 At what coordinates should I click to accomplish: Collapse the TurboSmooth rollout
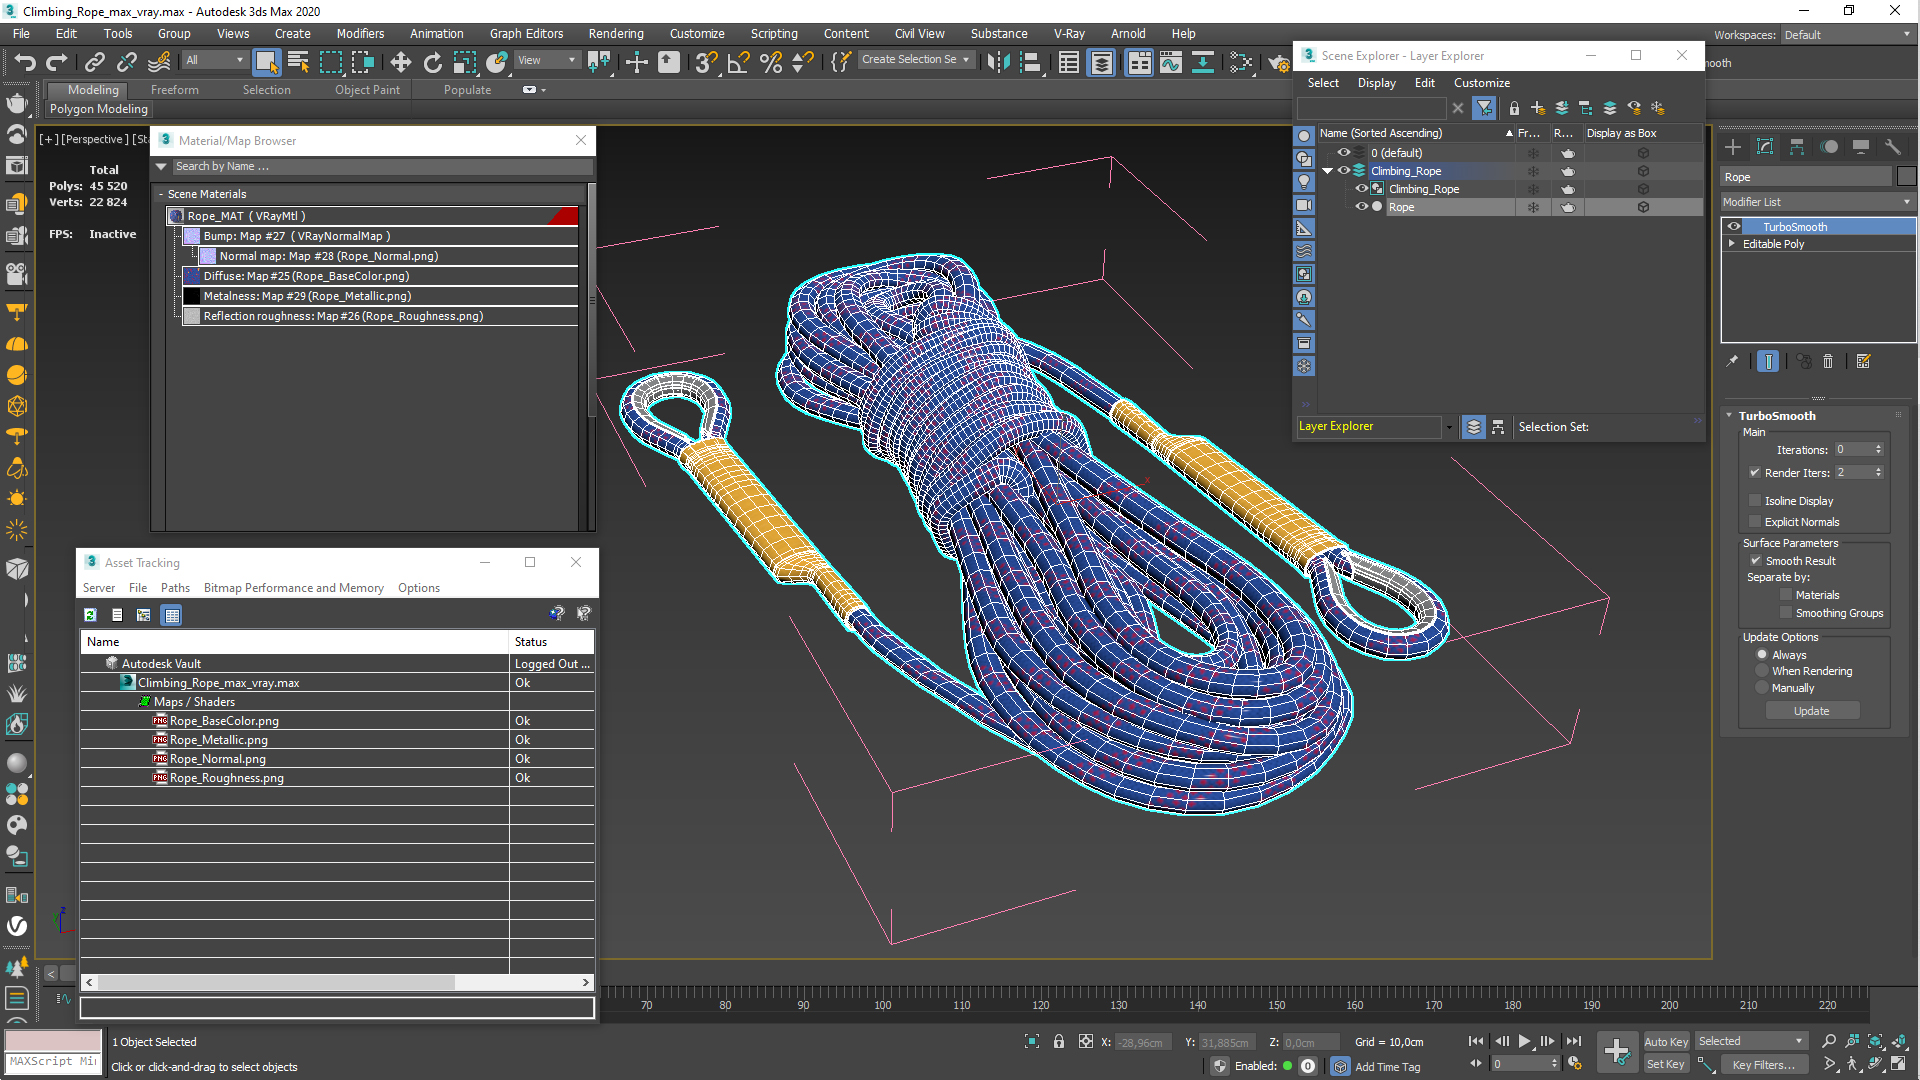[x=1729, y=415]
